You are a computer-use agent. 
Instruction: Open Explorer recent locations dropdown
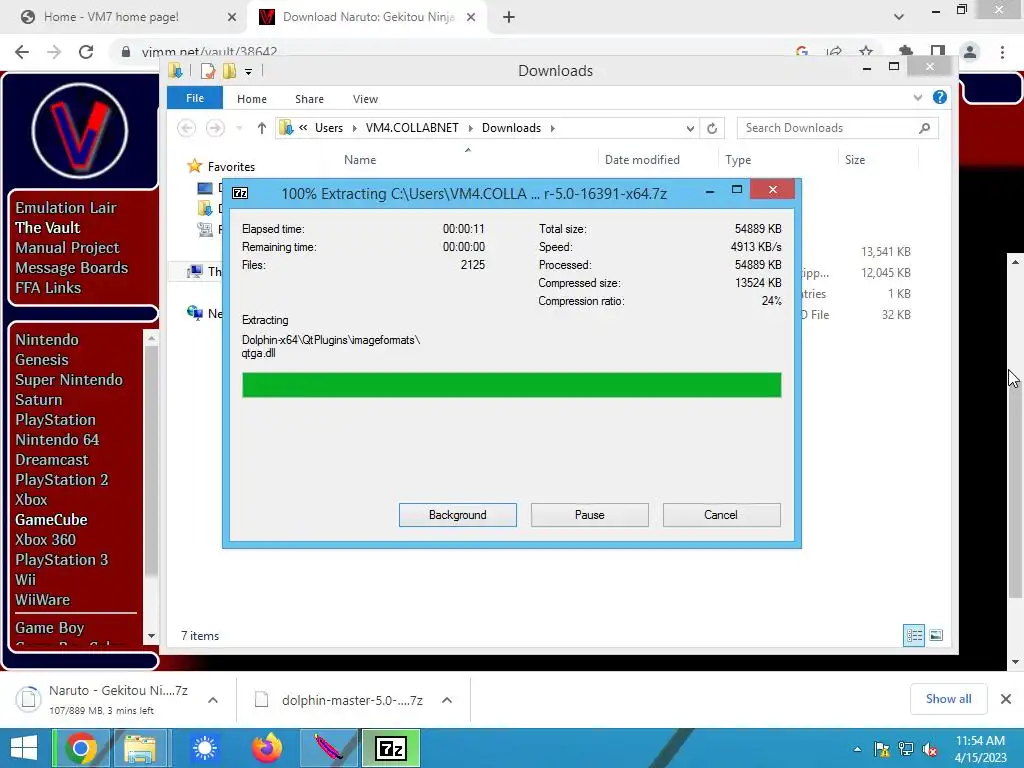(239, 128)
